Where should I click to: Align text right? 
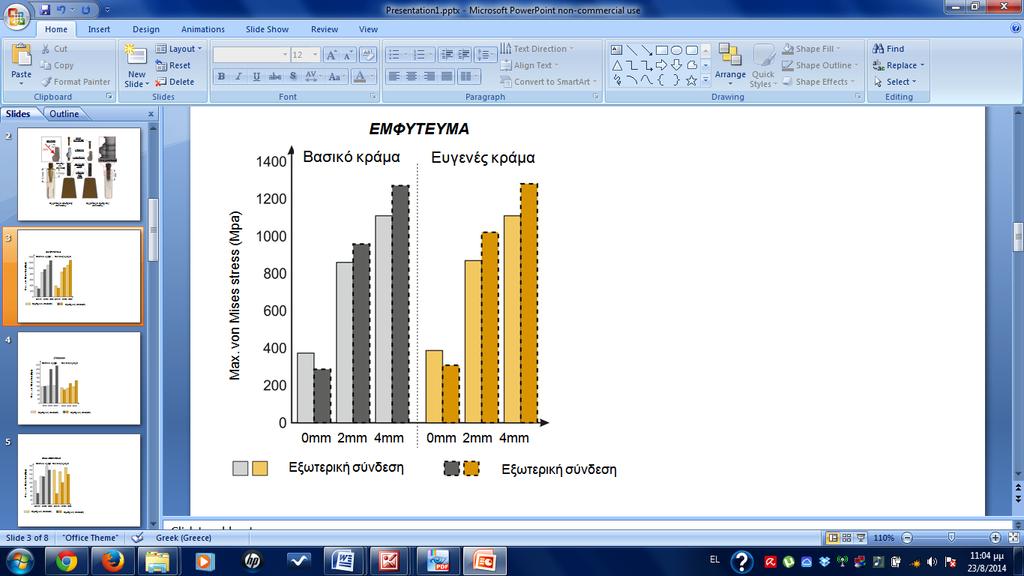coord(429,76)
